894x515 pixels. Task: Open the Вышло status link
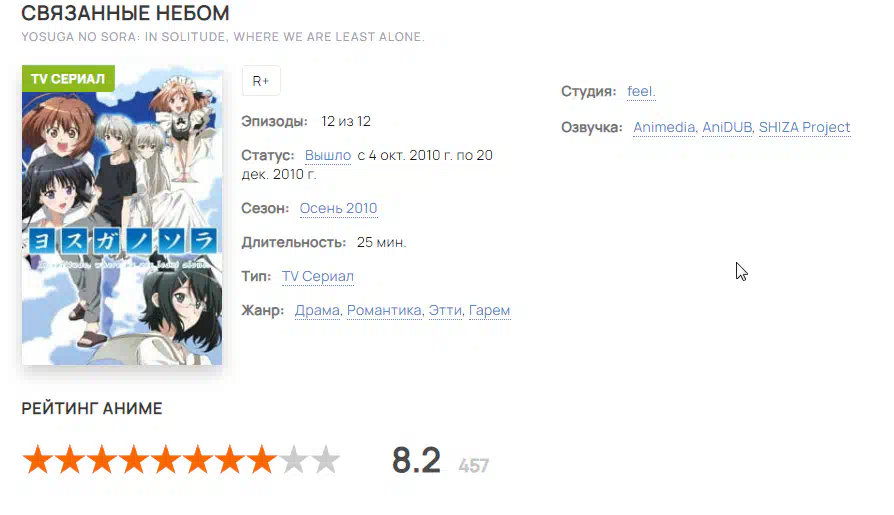(x=328, y=155)
